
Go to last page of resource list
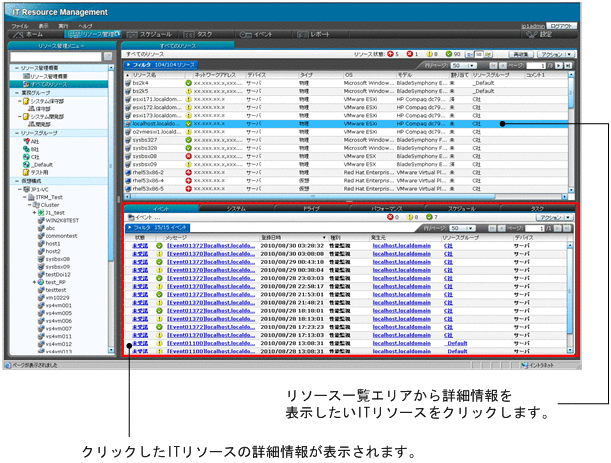[x=568, y=65]
